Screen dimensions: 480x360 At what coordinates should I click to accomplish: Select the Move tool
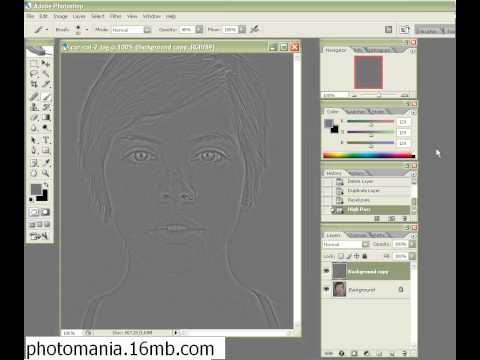[x=45, y=63]
